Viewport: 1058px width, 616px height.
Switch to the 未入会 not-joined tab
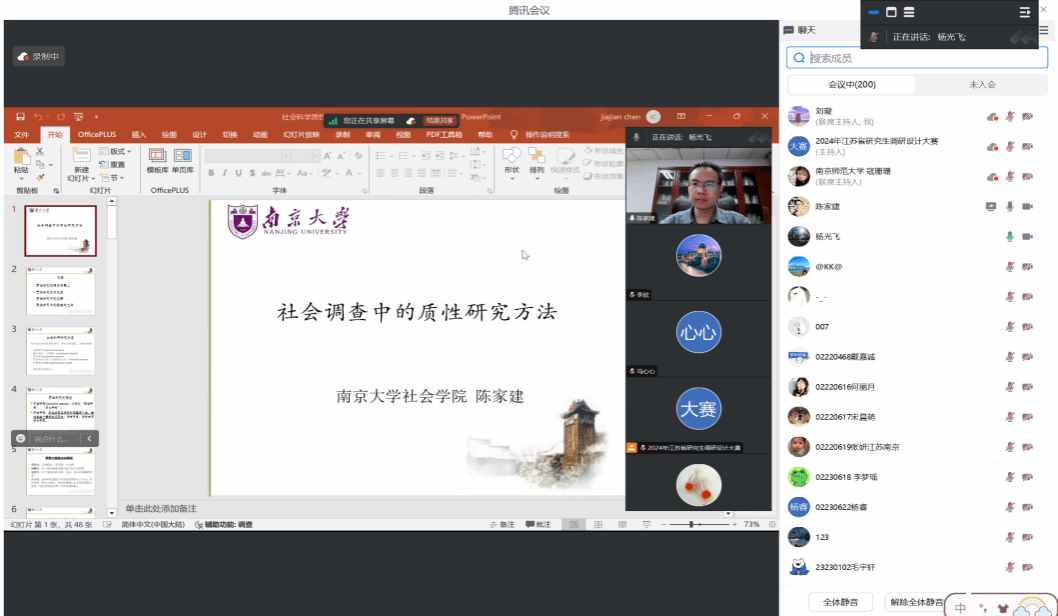[982, 84]
